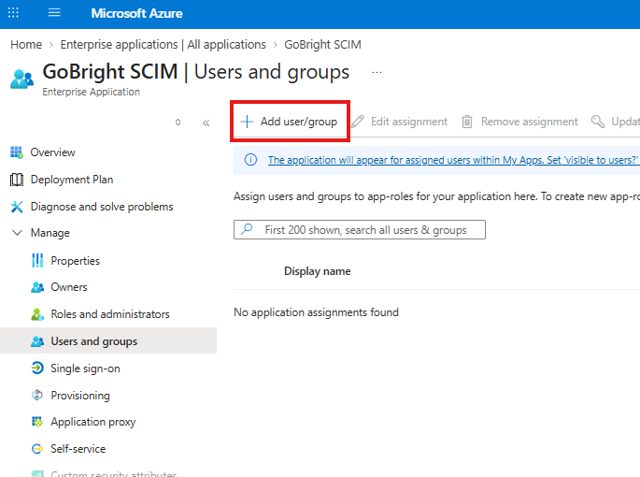Screen dimensions: 640x477
Task: Click the Properties bars icon
Action: pyautogui.click(x=37, y=260)
